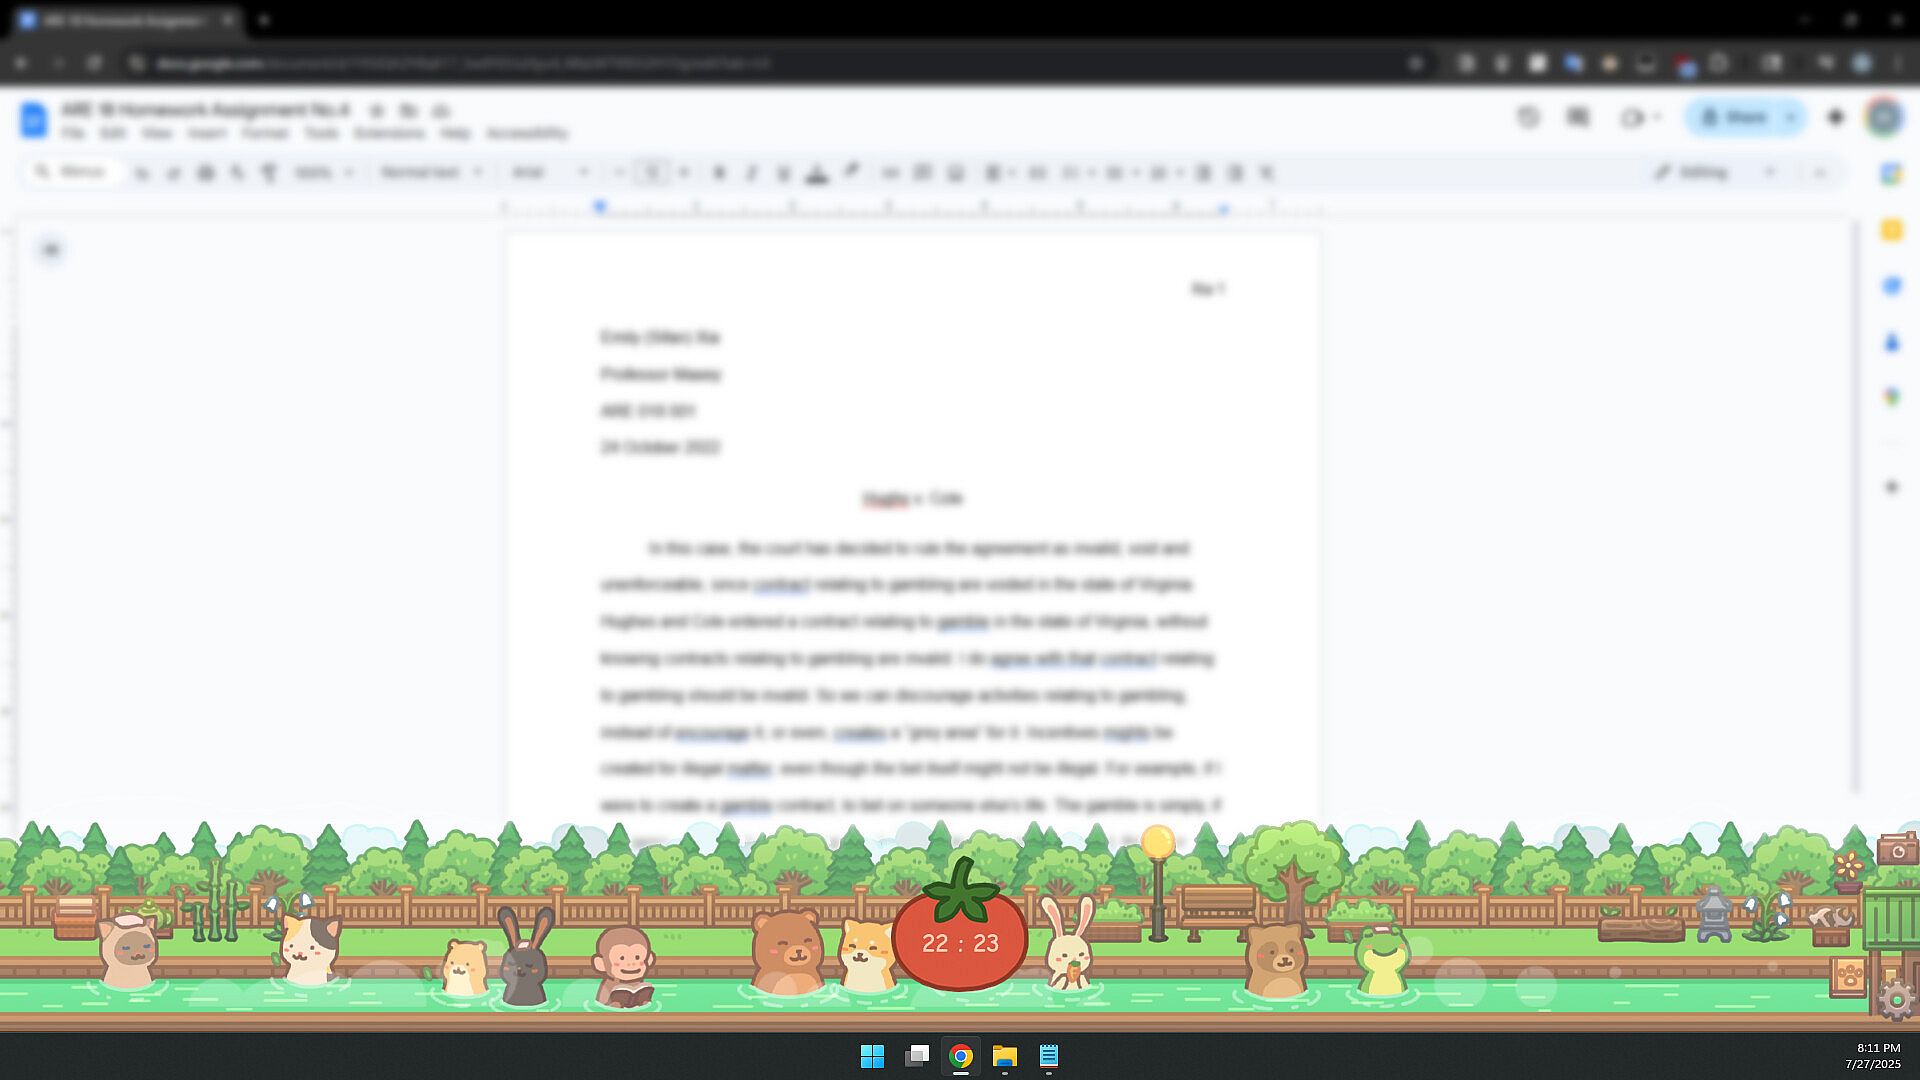This screenshot has height=1080, width=1920.
Task: Open the taskbar clock showing 8:11 PM
Action: click(1872, 1056)
